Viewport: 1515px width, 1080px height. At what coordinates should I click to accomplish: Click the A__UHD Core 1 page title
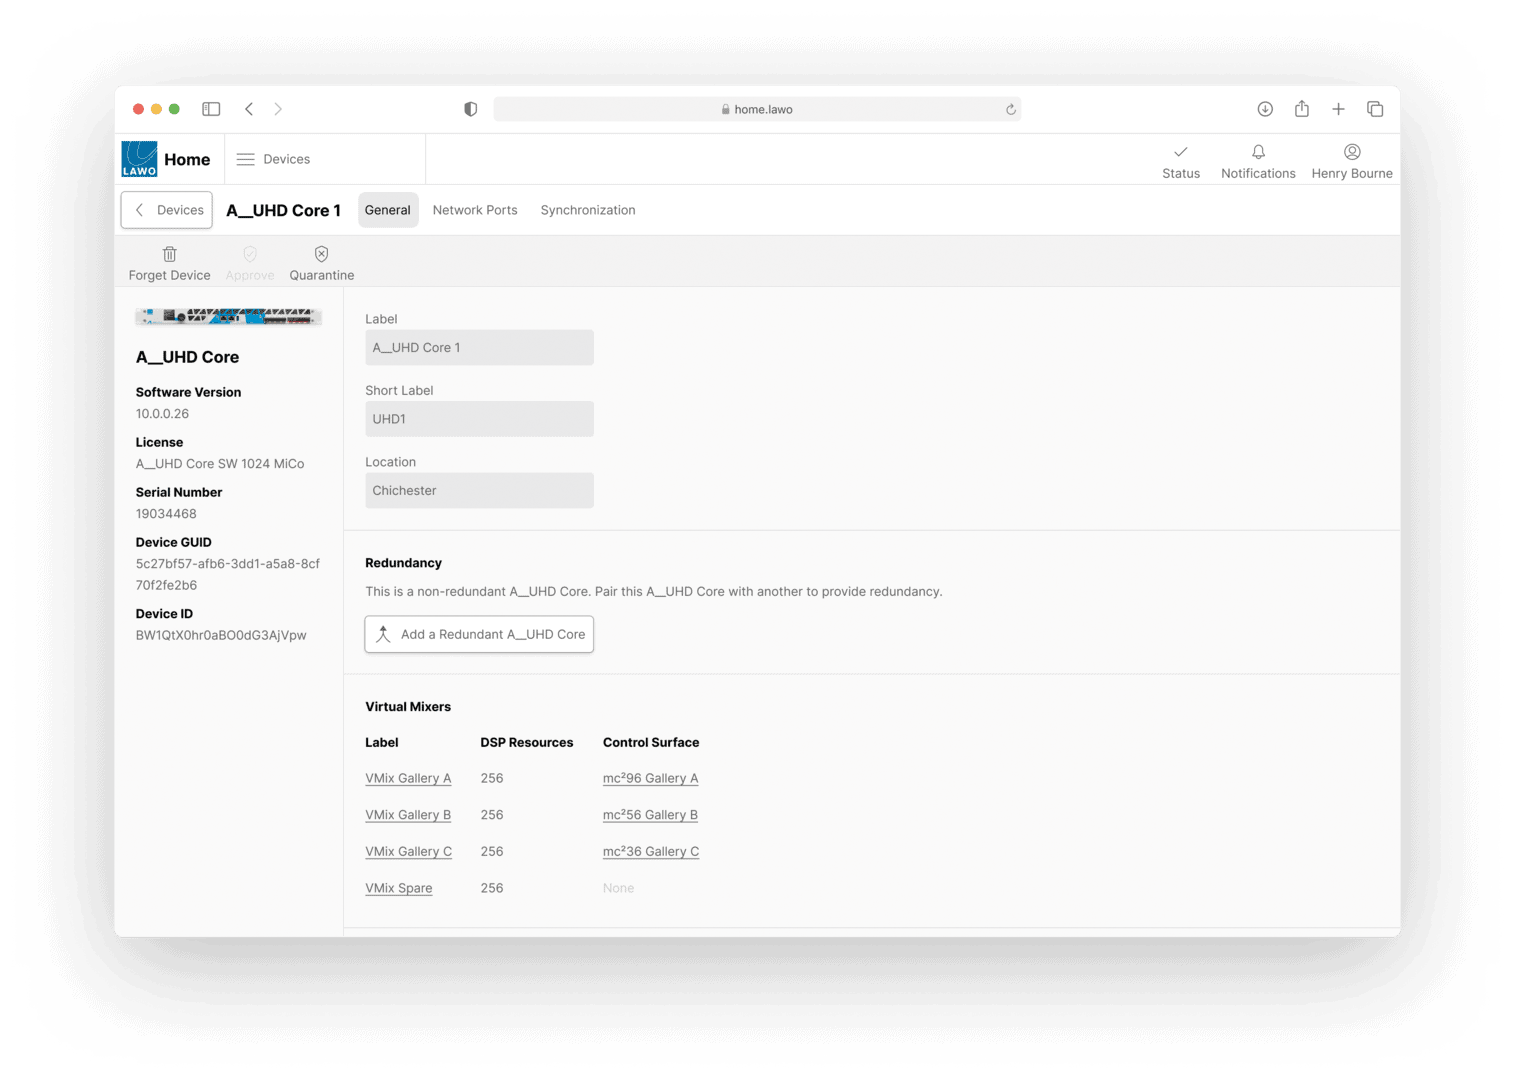tap(283, 210)
